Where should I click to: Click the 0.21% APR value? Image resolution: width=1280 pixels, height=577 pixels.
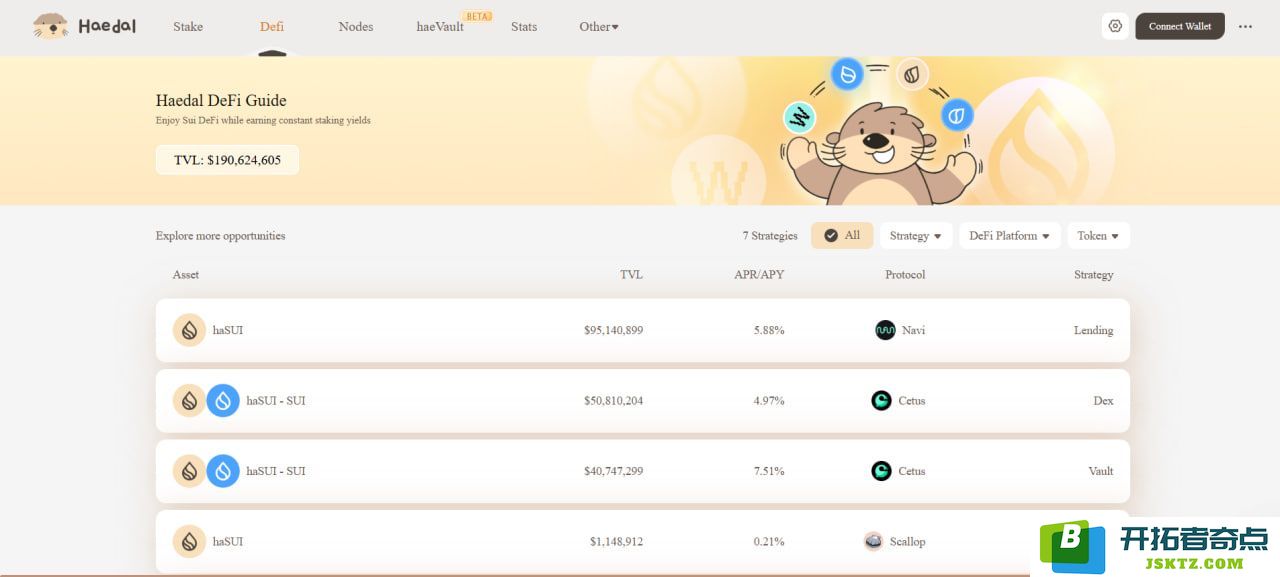[769, 541]
